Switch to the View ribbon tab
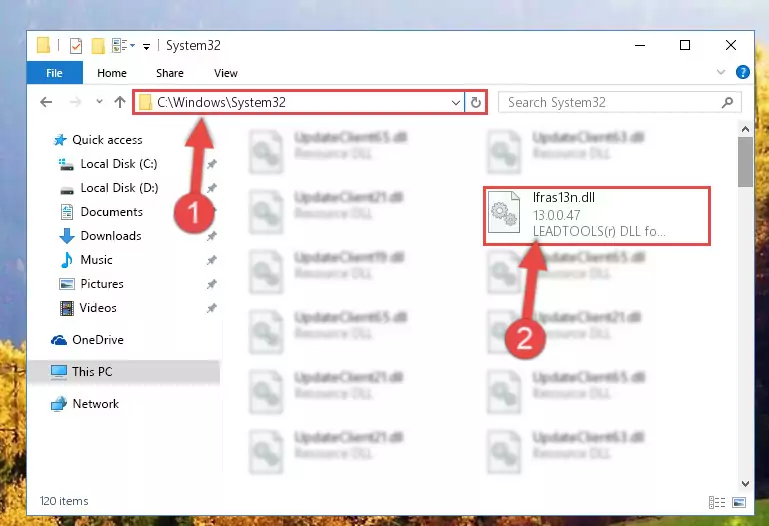Image resolution: width=769 pixels, height=526 pixels. pyautogui.click(x=226, y=73)
